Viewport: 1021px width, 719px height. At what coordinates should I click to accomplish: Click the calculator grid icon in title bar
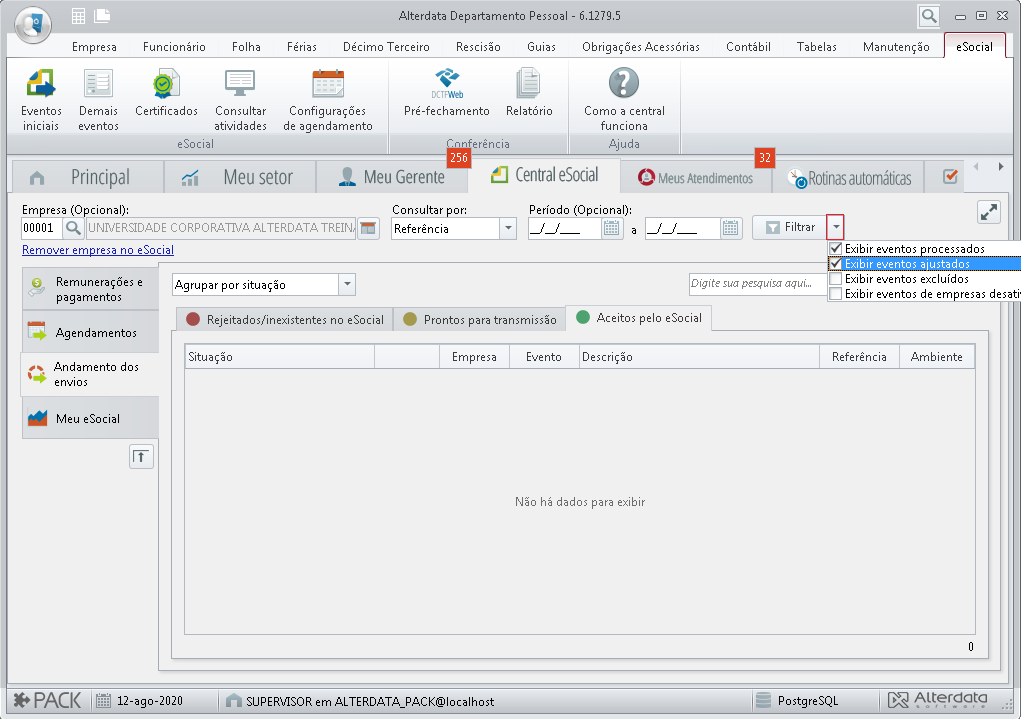pyautogui.click(x=78, y=16)
